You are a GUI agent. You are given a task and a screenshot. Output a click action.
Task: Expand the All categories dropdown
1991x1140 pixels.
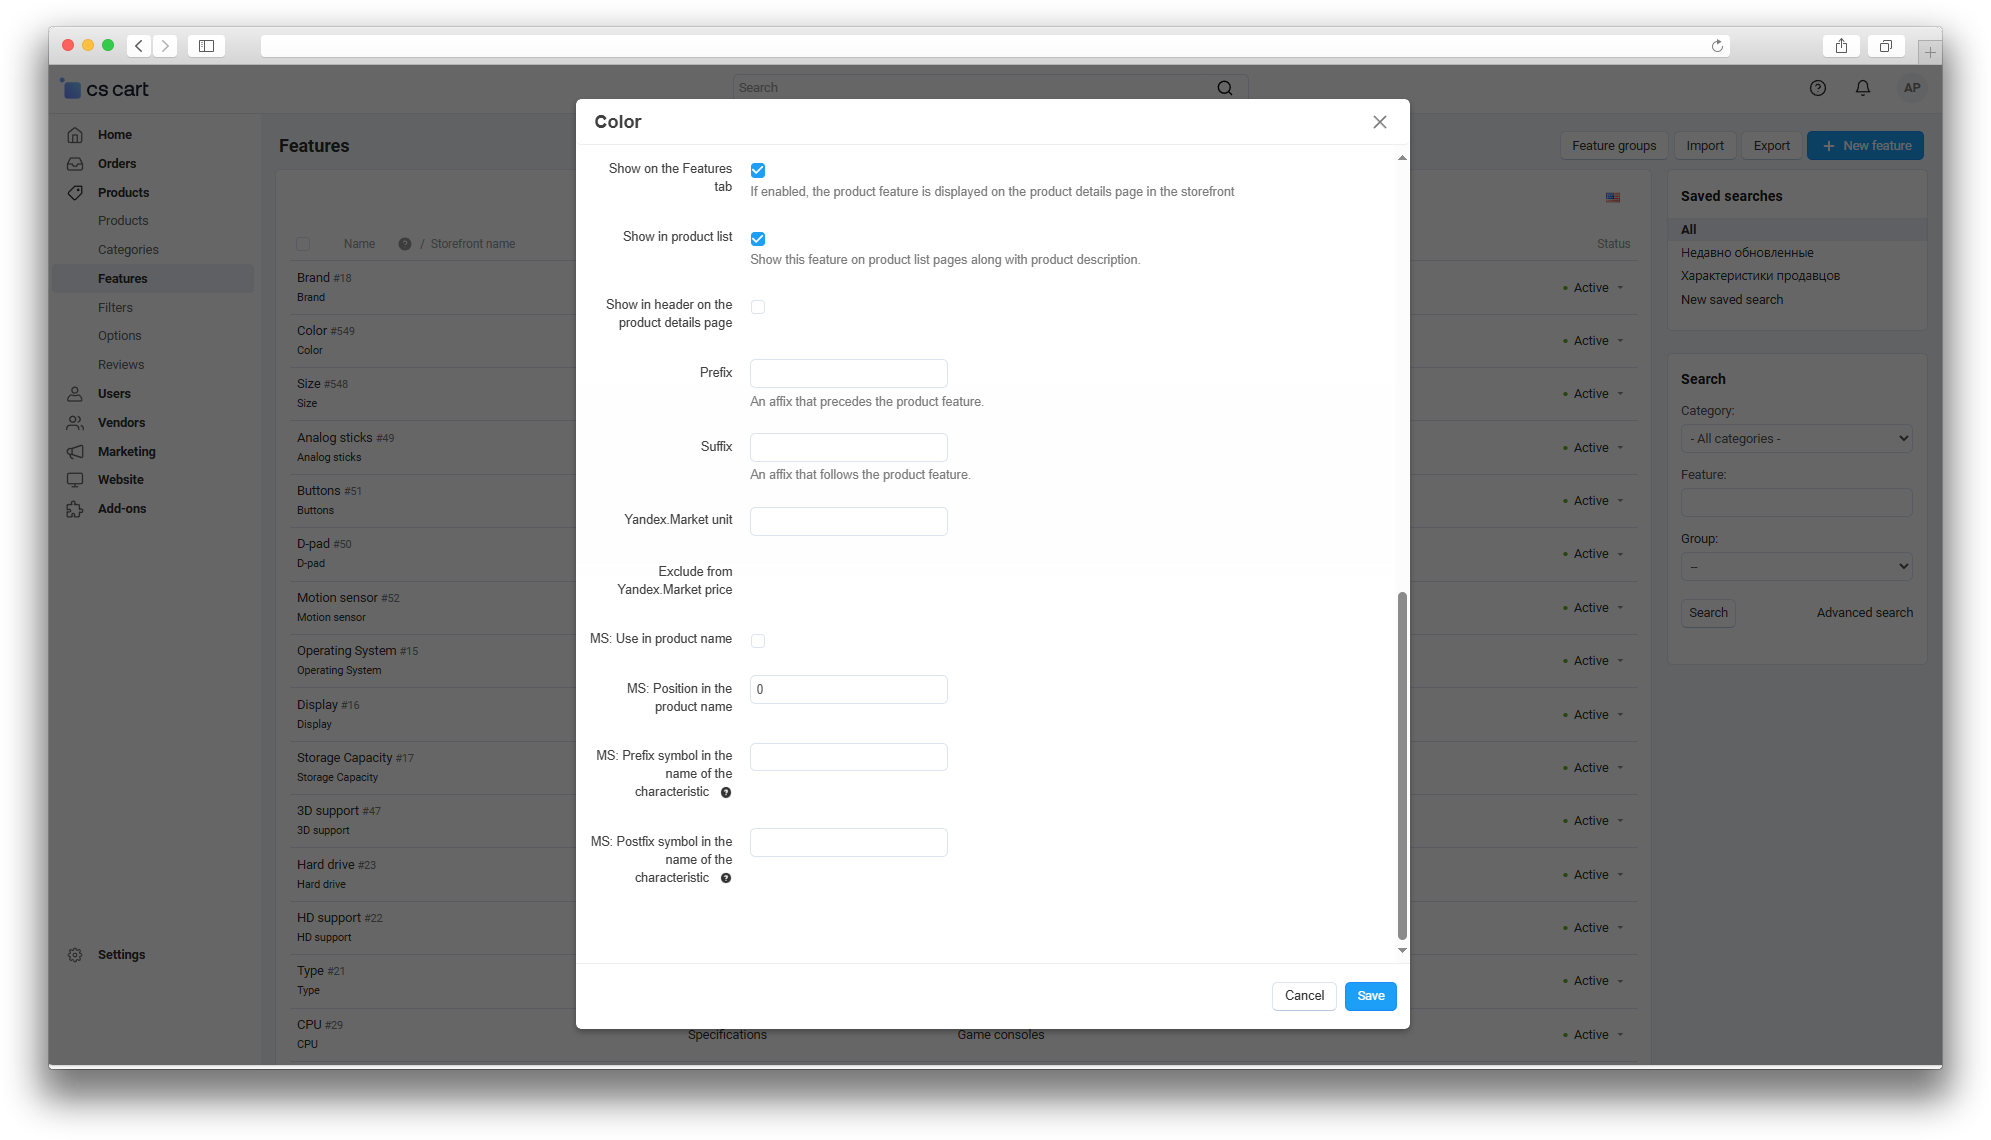[1796, 439]
